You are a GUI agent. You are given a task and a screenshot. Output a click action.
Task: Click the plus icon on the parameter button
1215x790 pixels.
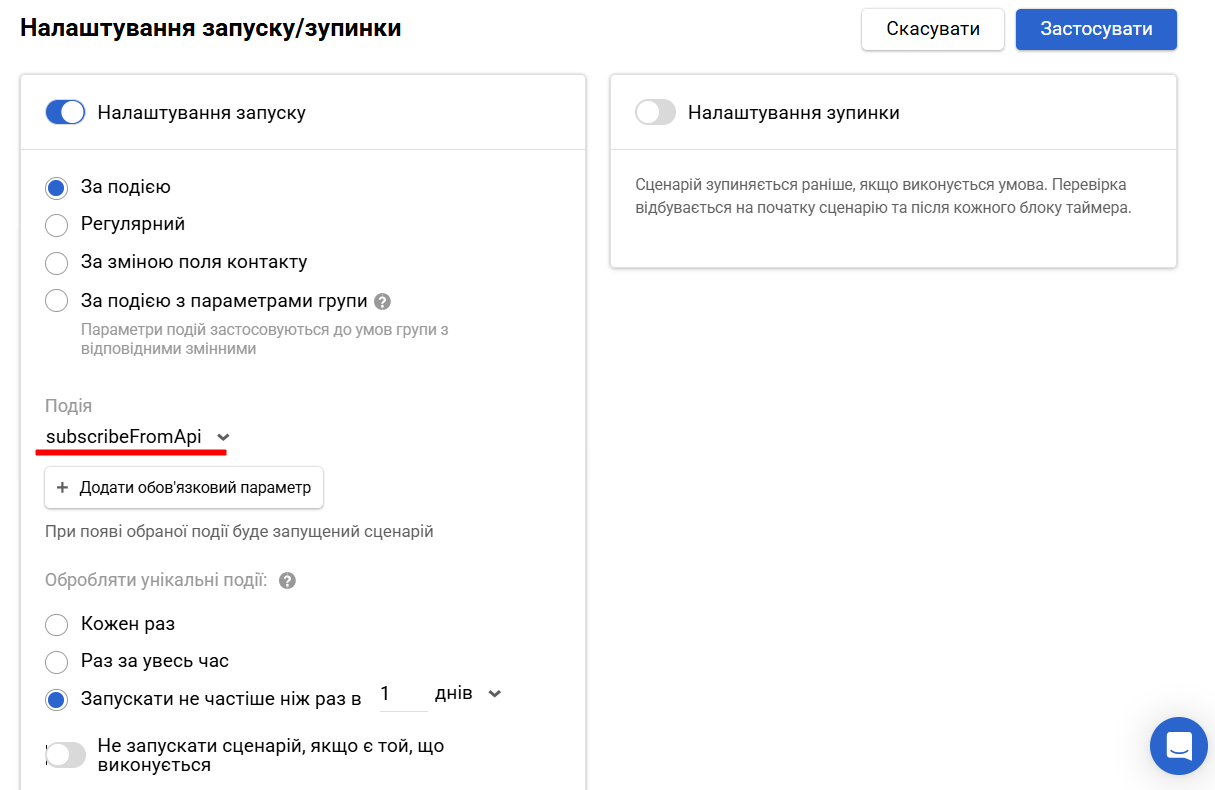coord(62,487)
